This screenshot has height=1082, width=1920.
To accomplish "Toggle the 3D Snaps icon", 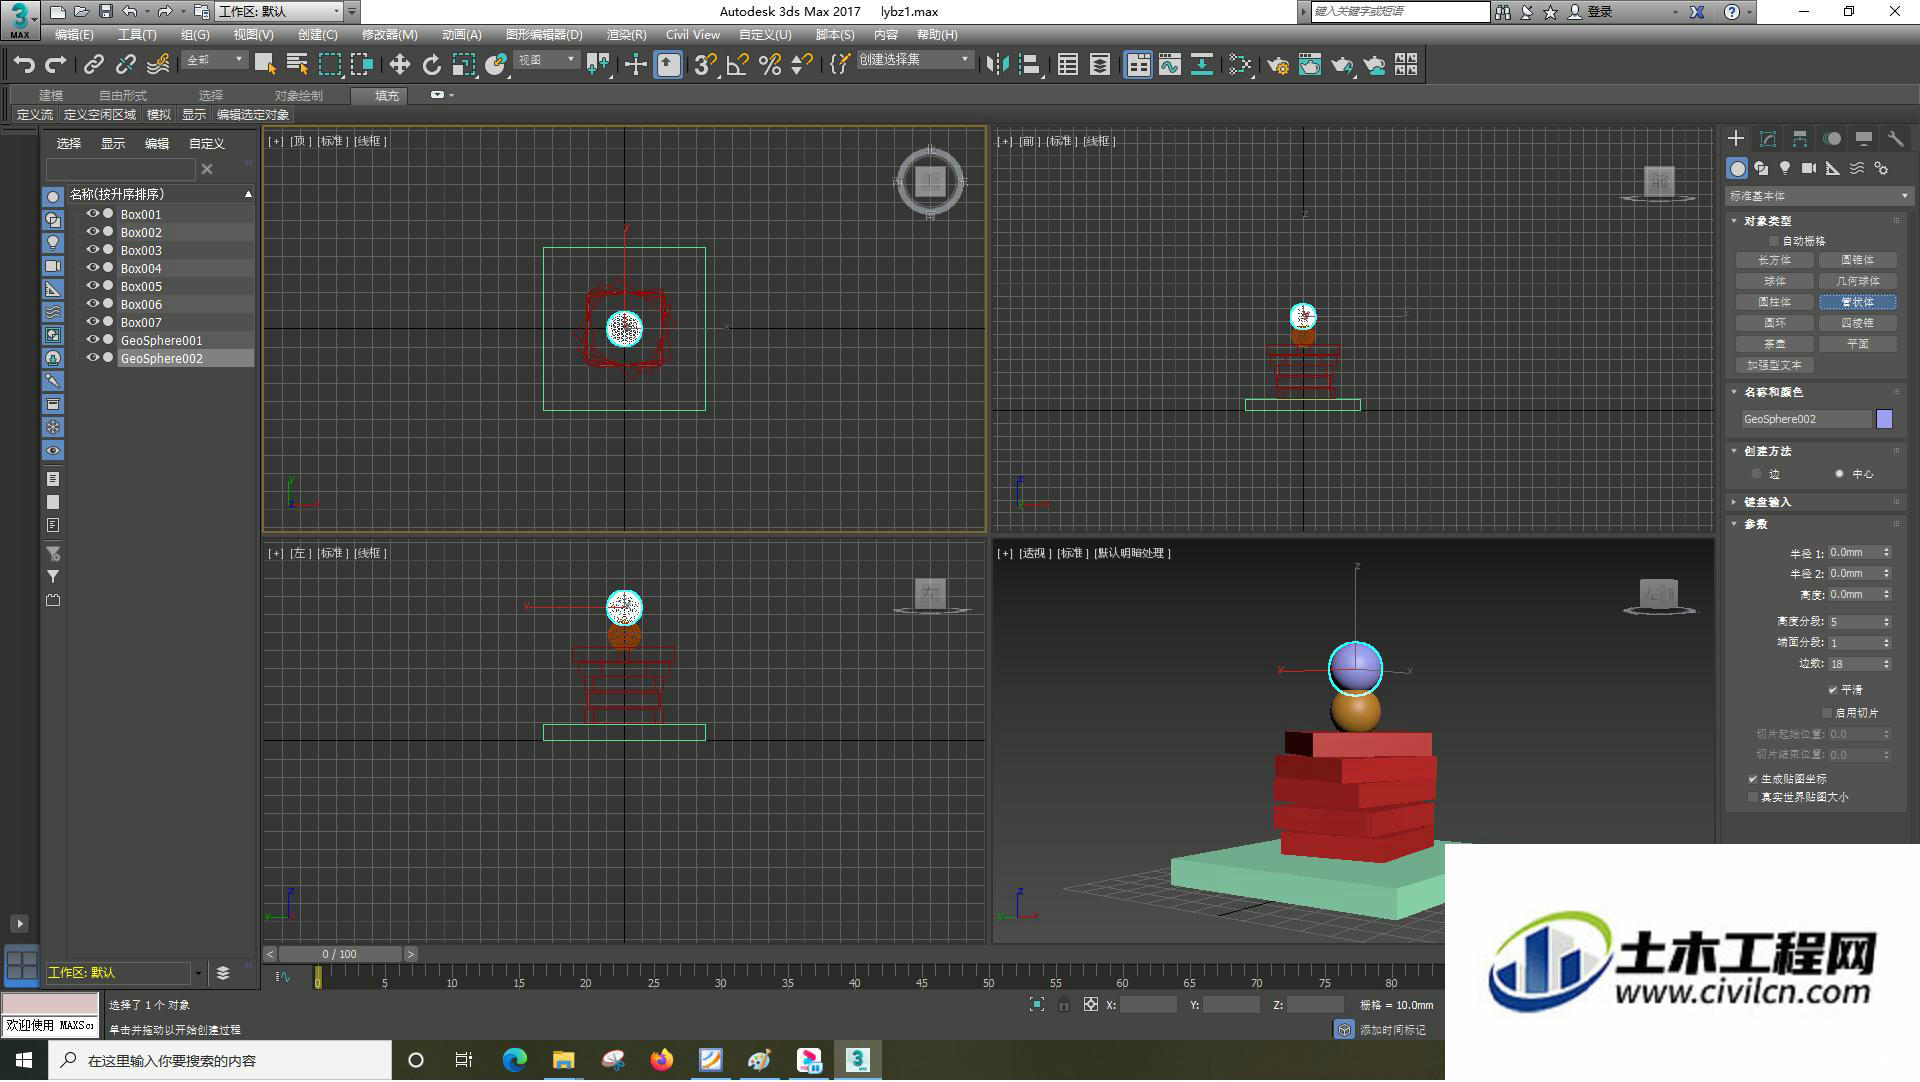I will click(x=706, y=65).
